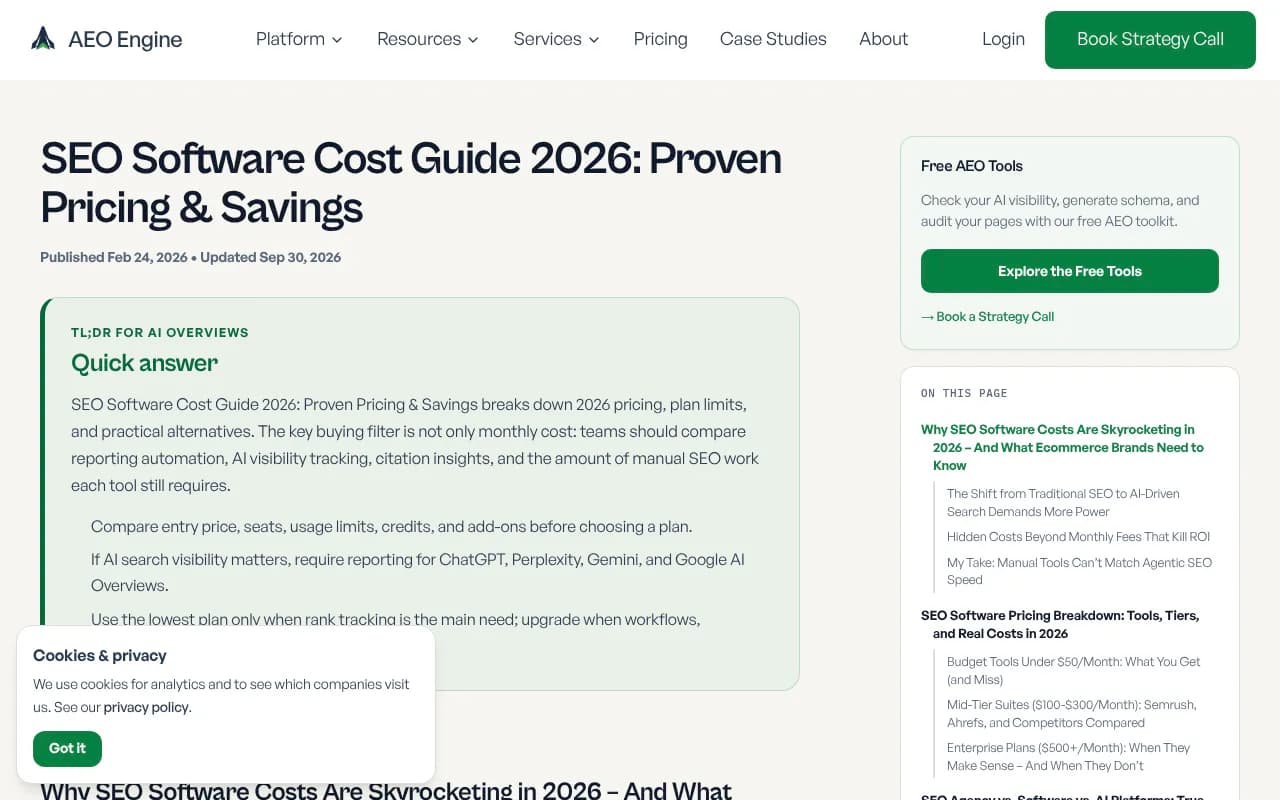
Task: Click the Cookies & privacy heading
Action: click(x=100, y=655)
